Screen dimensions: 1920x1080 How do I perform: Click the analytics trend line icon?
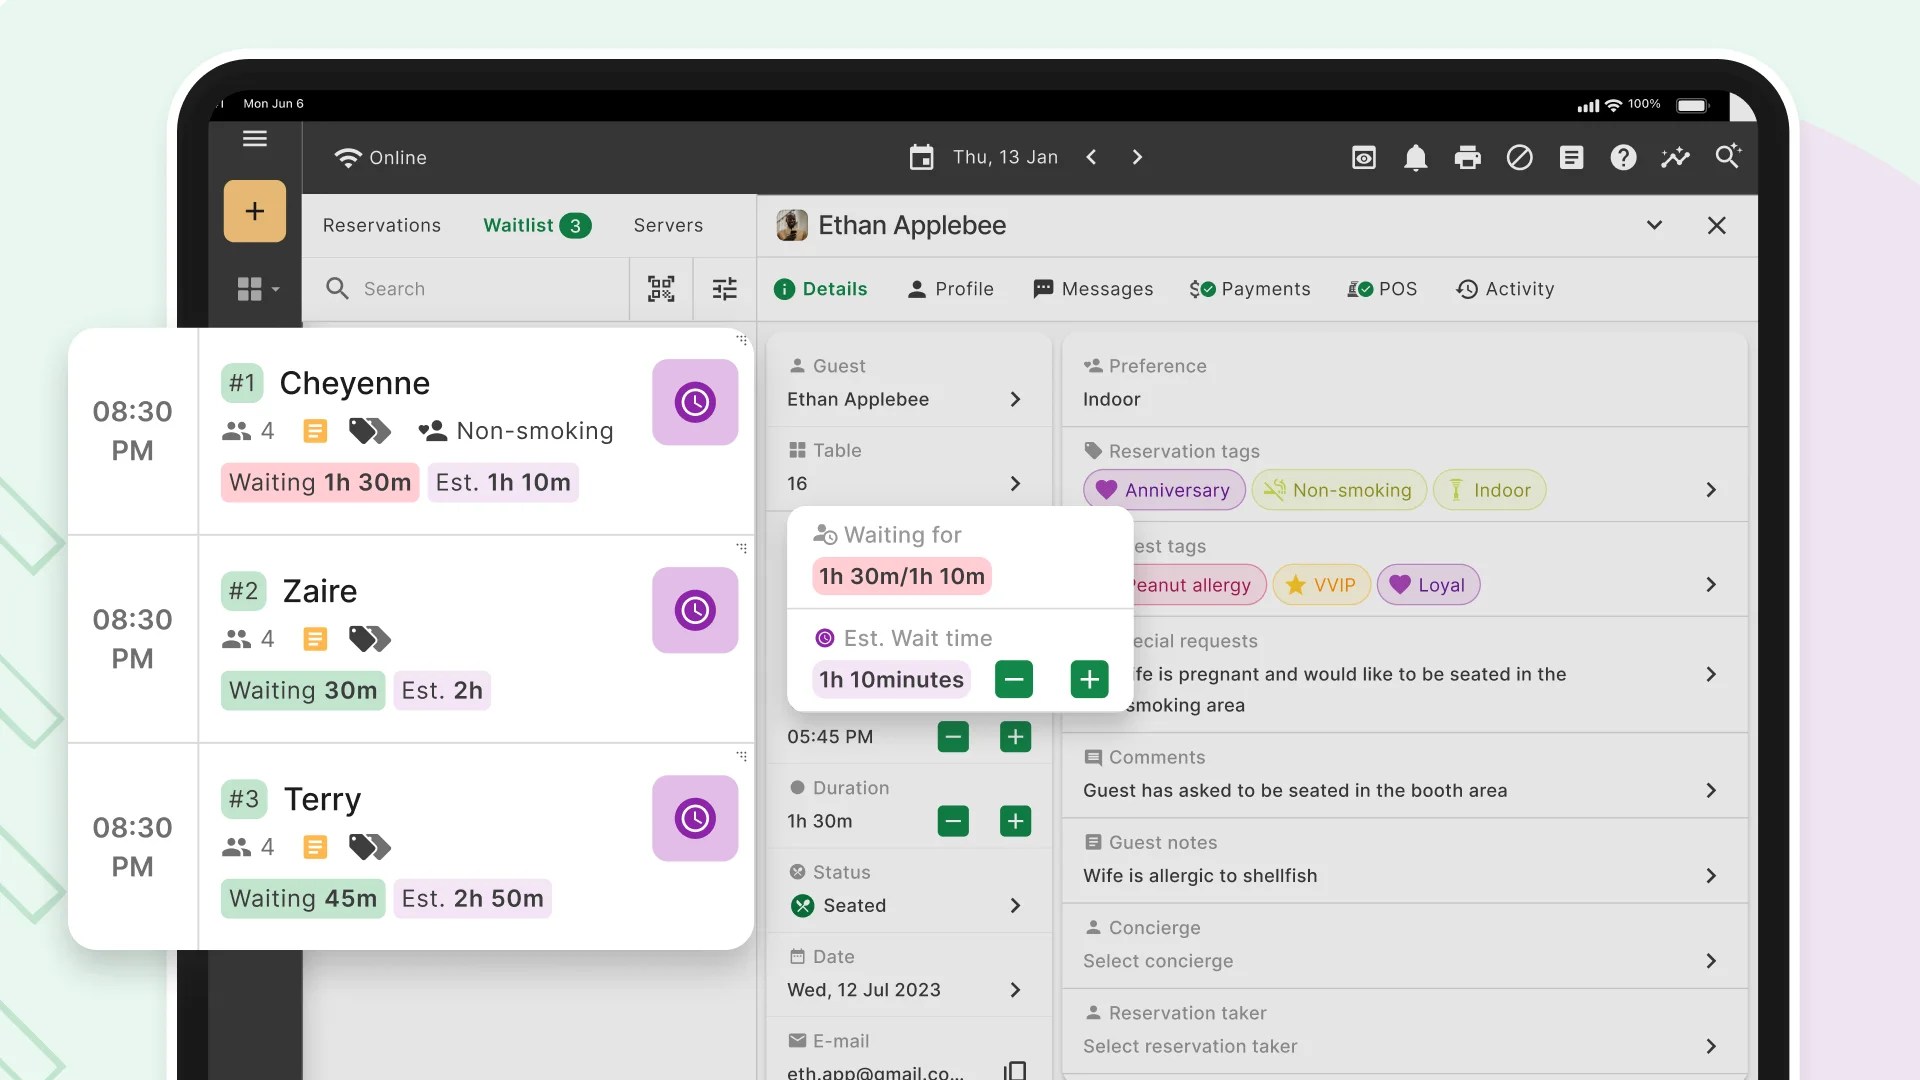coord(1675,158)
